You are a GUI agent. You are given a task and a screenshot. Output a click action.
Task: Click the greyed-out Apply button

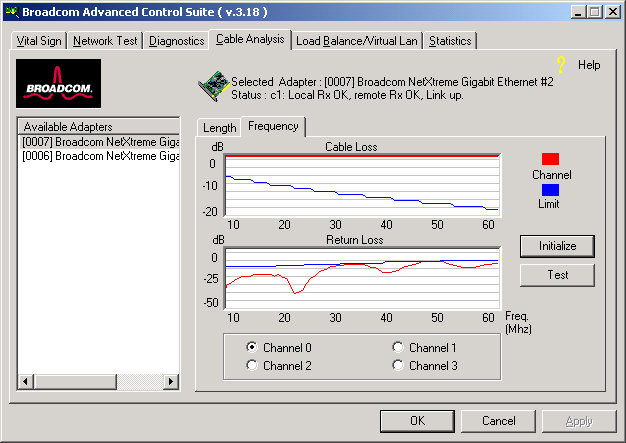pyautogui.click(x=579, y=421)
